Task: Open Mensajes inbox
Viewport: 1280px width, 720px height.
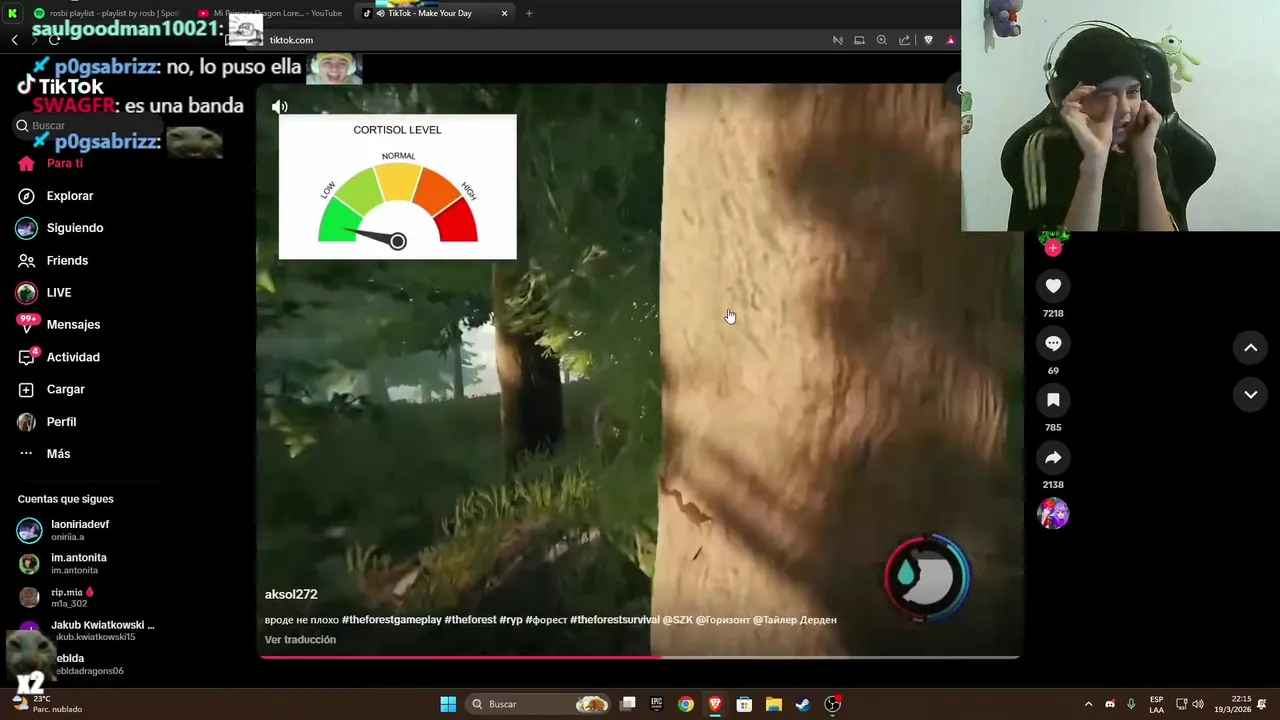Action: coord(59,324)
